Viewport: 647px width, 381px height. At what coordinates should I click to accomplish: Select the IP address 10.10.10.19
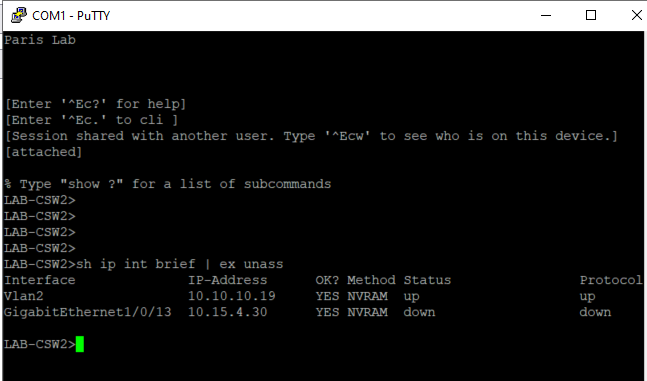[231, 296]
